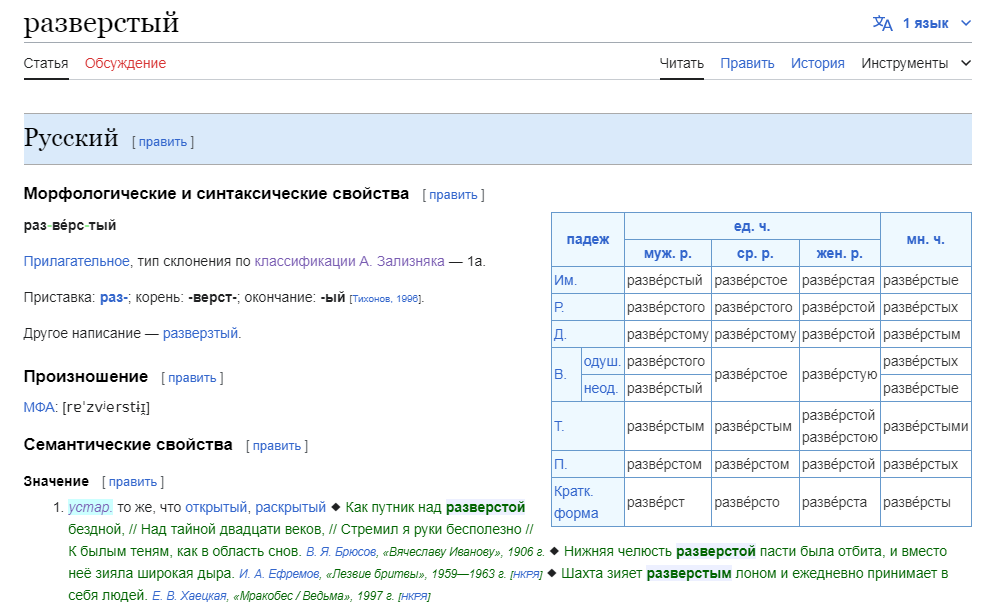Select table cell 'развёрстою'

[x=839, y=437]
